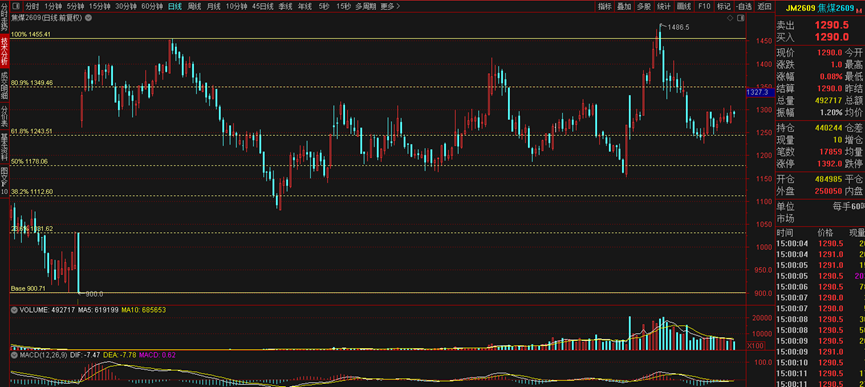The height and width of the screenshot is (387, 865).
Task: Toggle 叠加 overlay comparison
Action: click(x=624, y=7)
